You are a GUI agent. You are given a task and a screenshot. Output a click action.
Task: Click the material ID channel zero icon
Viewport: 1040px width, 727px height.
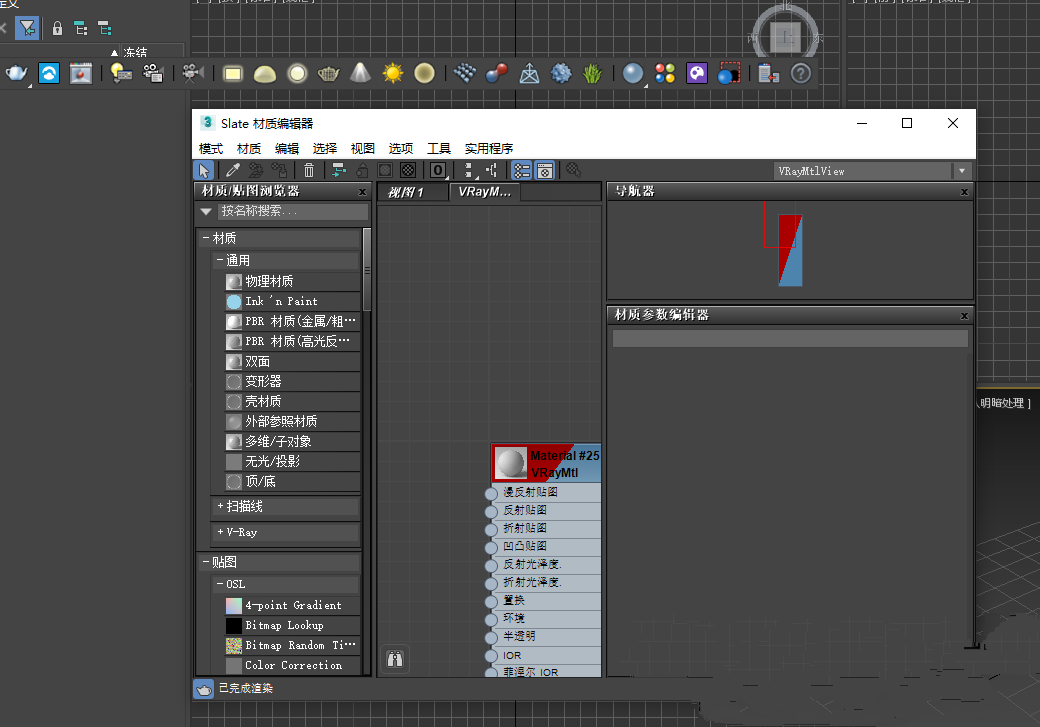(x=438, y=170)
